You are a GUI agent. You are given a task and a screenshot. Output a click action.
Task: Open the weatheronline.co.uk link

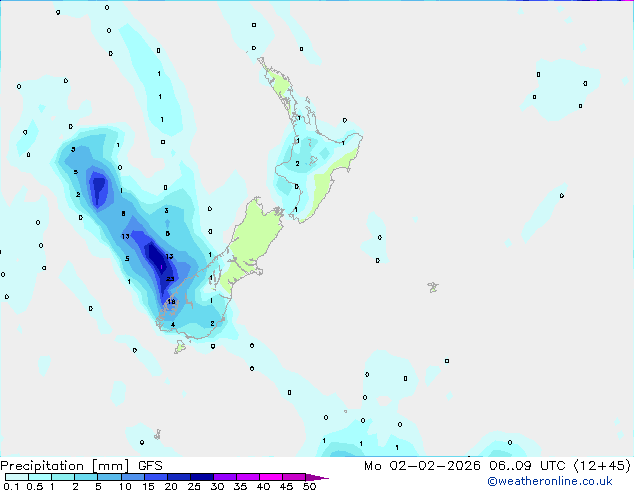tap(550, 481)
